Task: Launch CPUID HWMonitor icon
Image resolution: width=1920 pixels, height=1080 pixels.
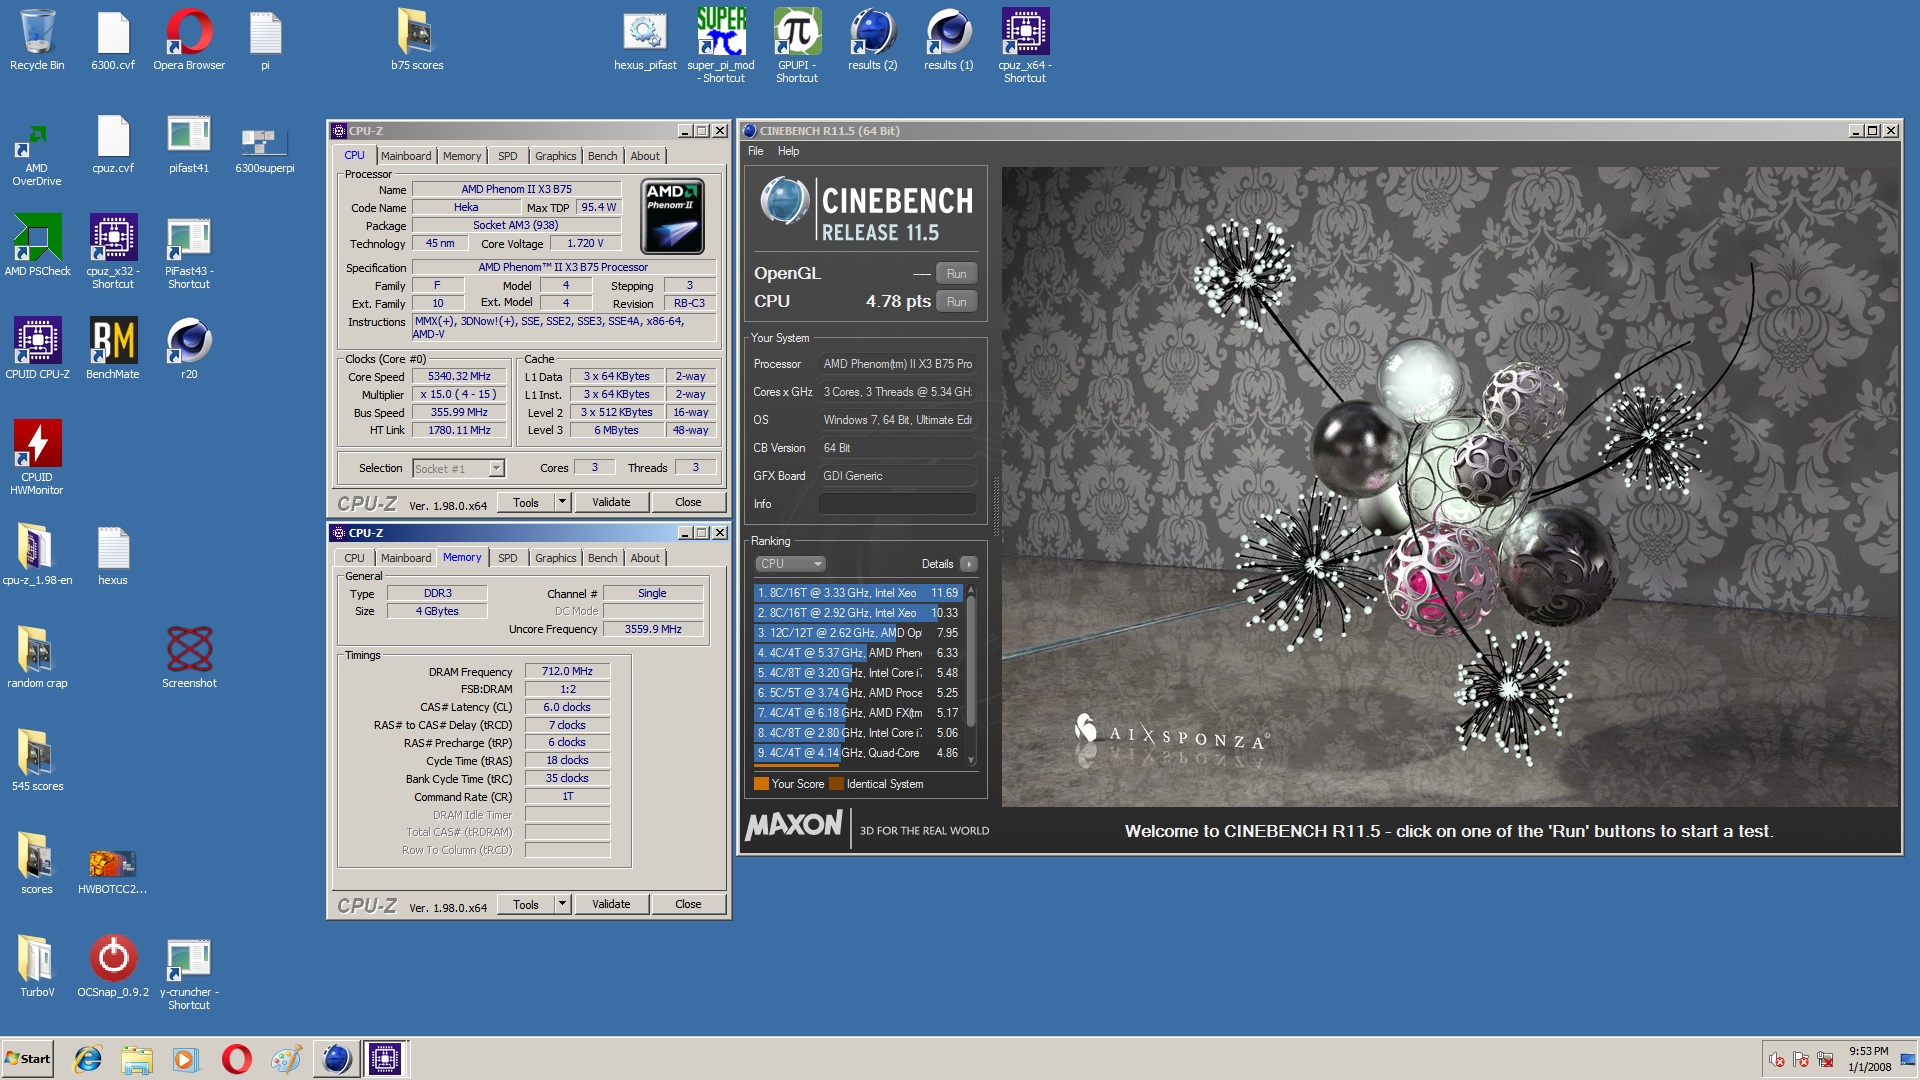Action: [x=37, y=456]
